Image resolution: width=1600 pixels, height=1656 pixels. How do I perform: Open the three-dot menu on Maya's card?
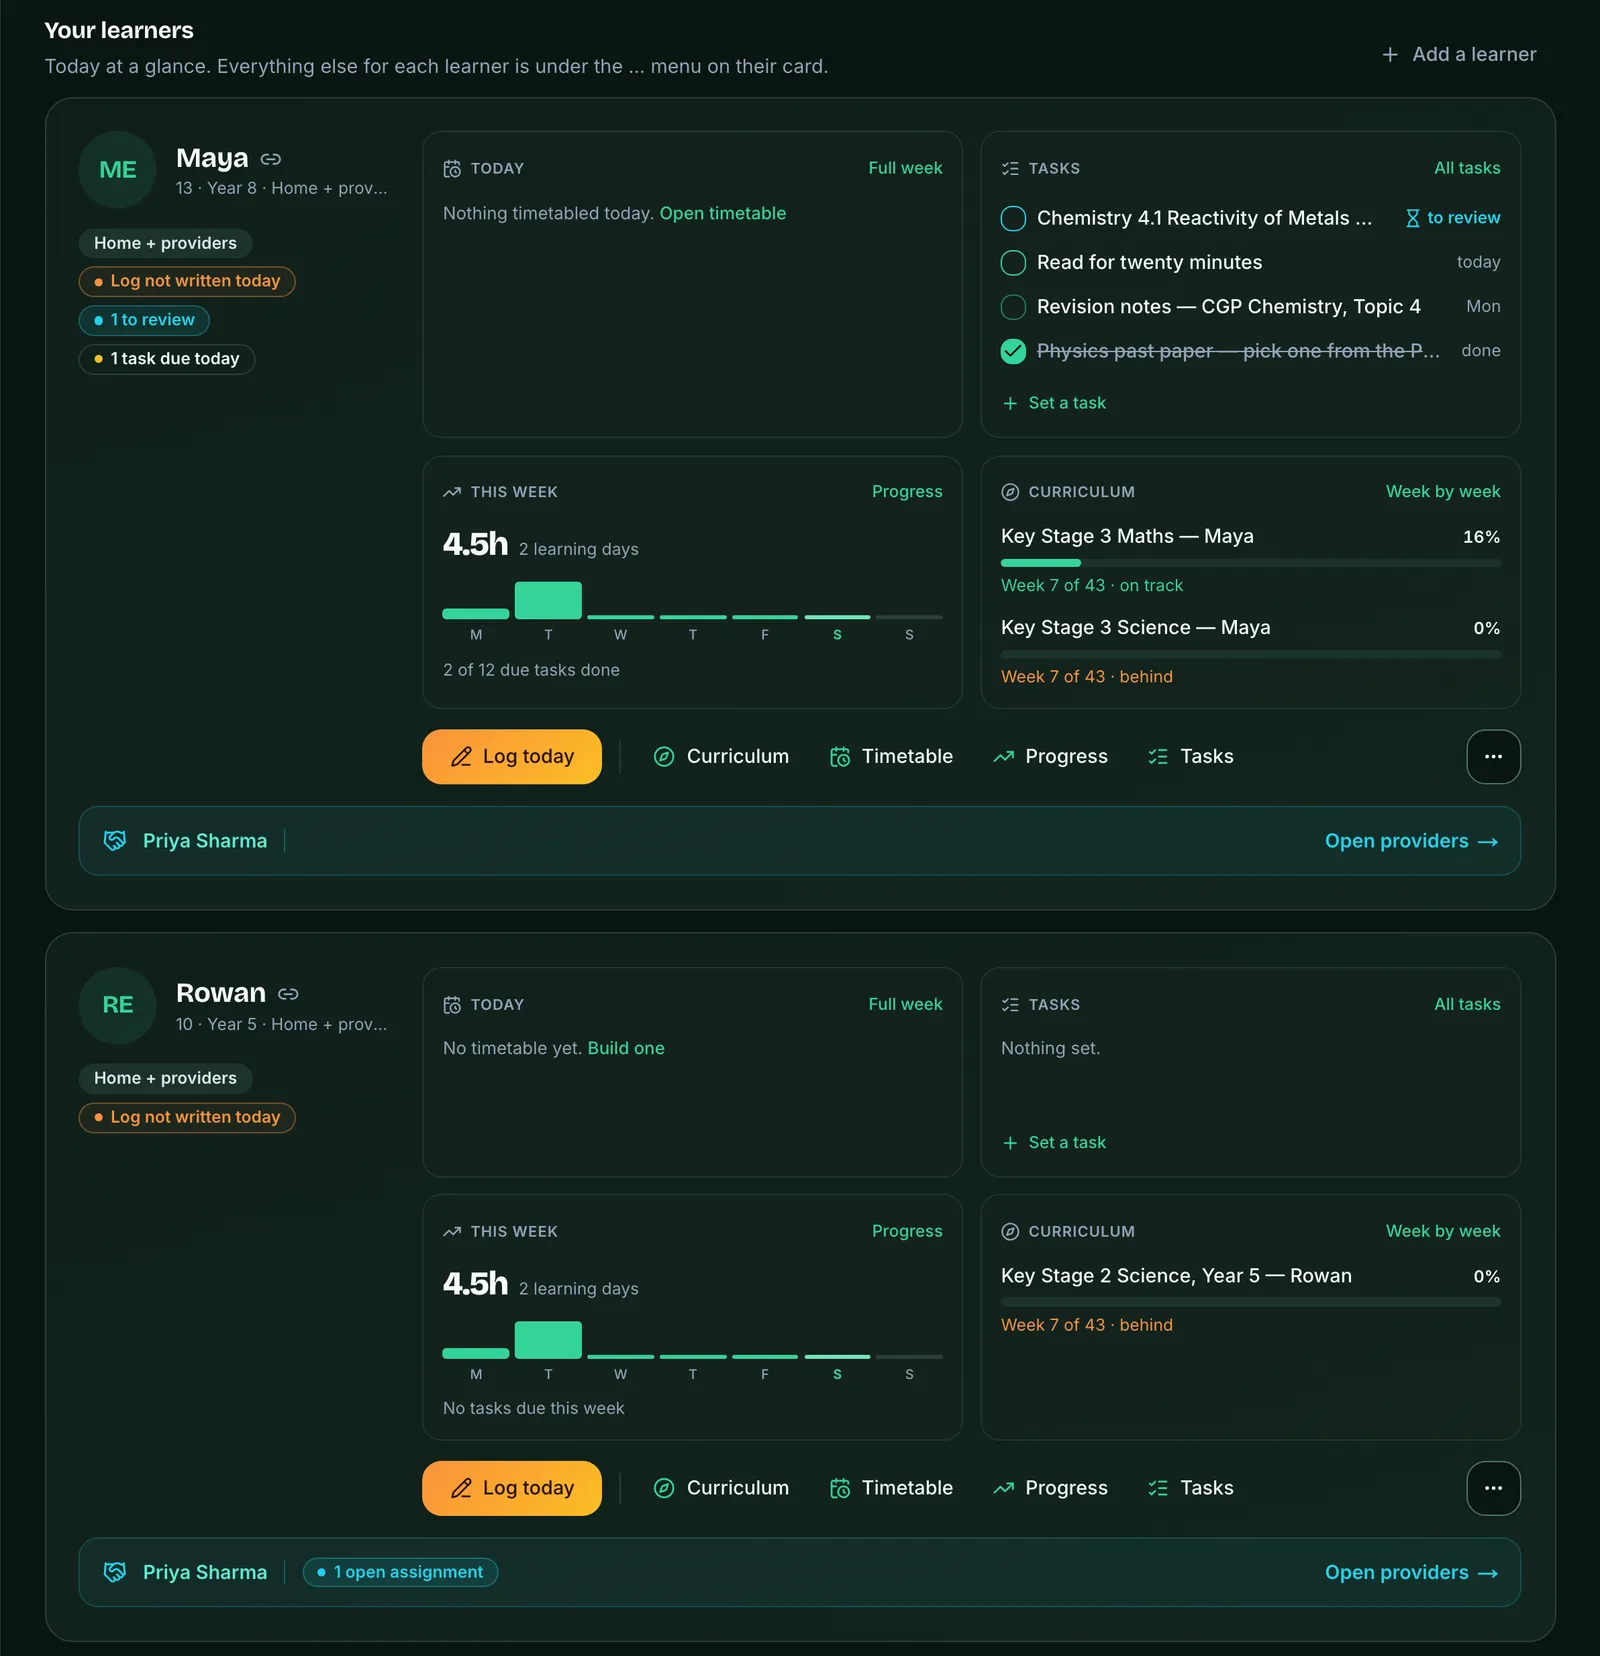1493,757
